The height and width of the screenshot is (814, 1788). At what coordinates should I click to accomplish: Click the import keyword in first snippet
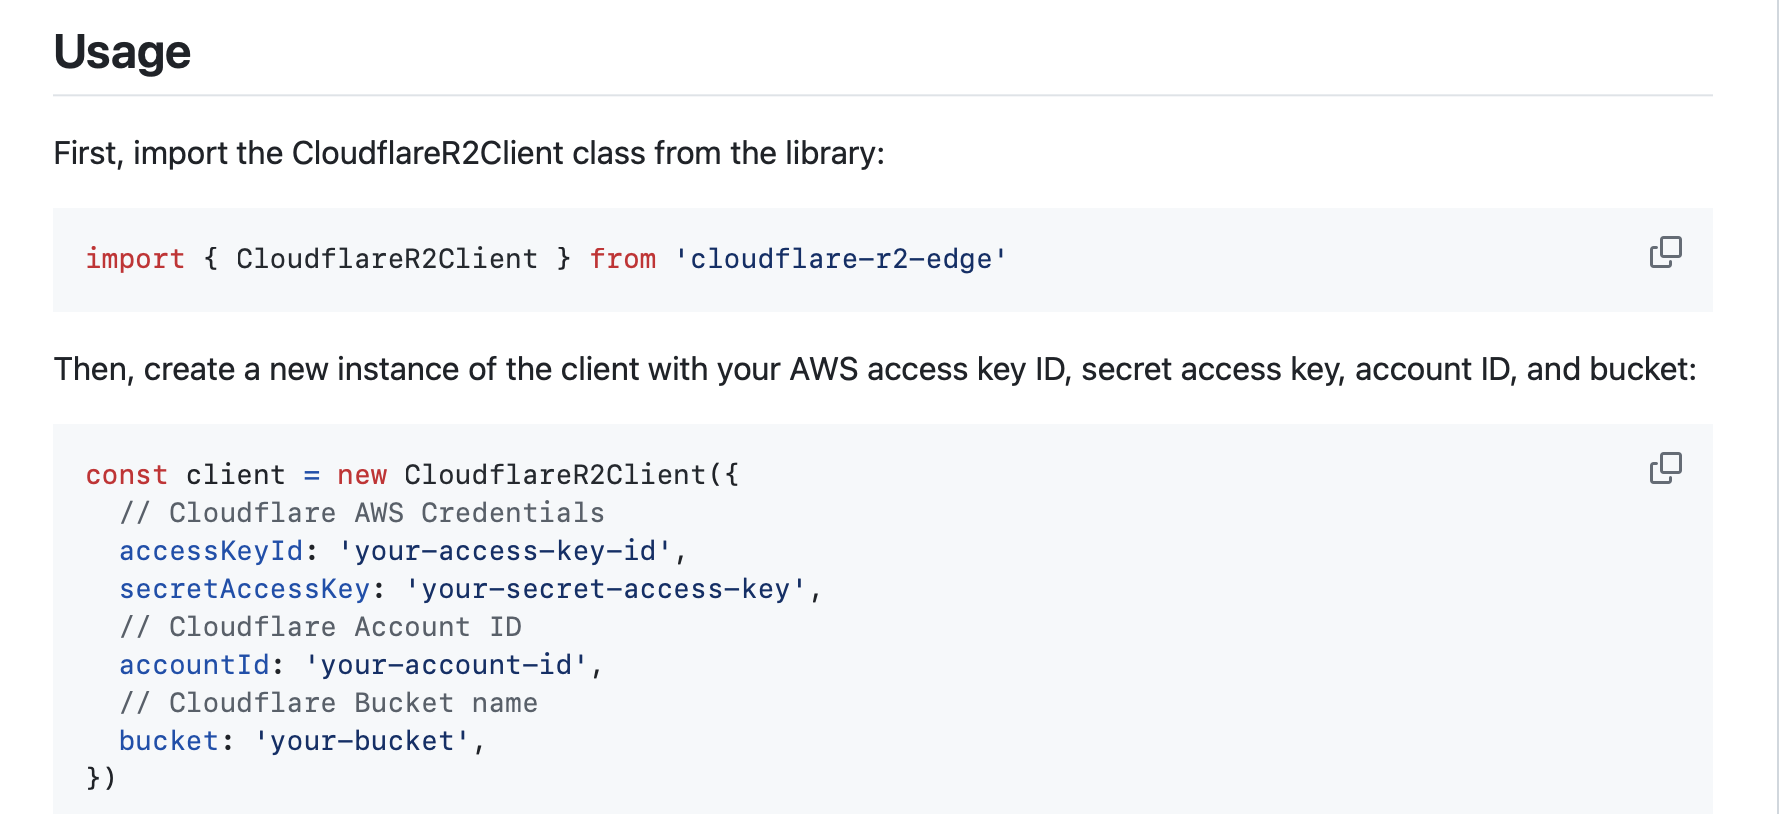(x=135, y=259)
